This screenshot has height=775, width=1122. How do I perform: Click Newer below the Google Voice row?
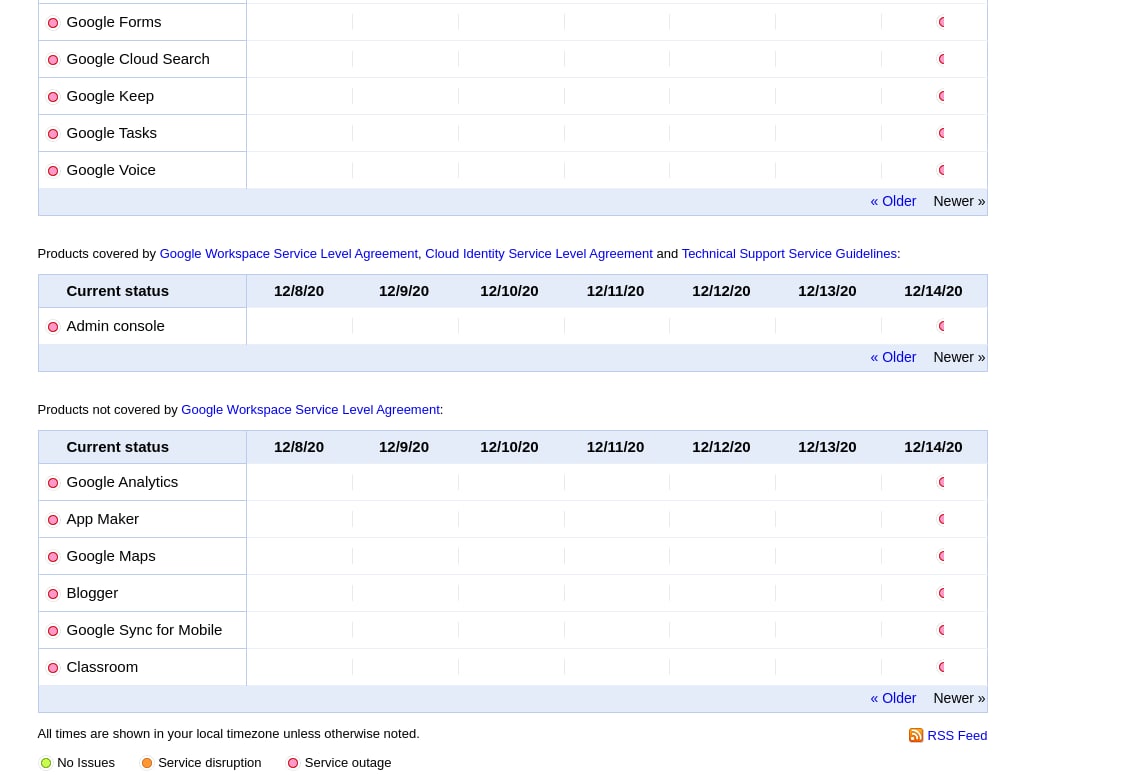[959, 202]
